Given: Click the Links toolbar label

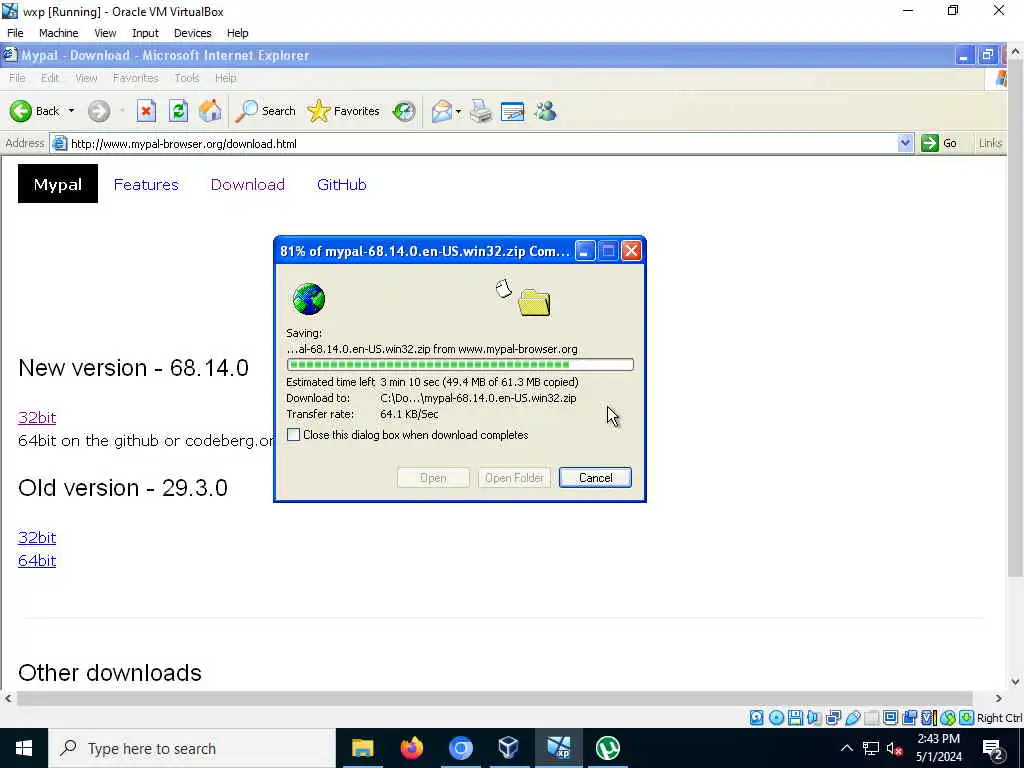Looking at the screenshot, I should [990, 143].
